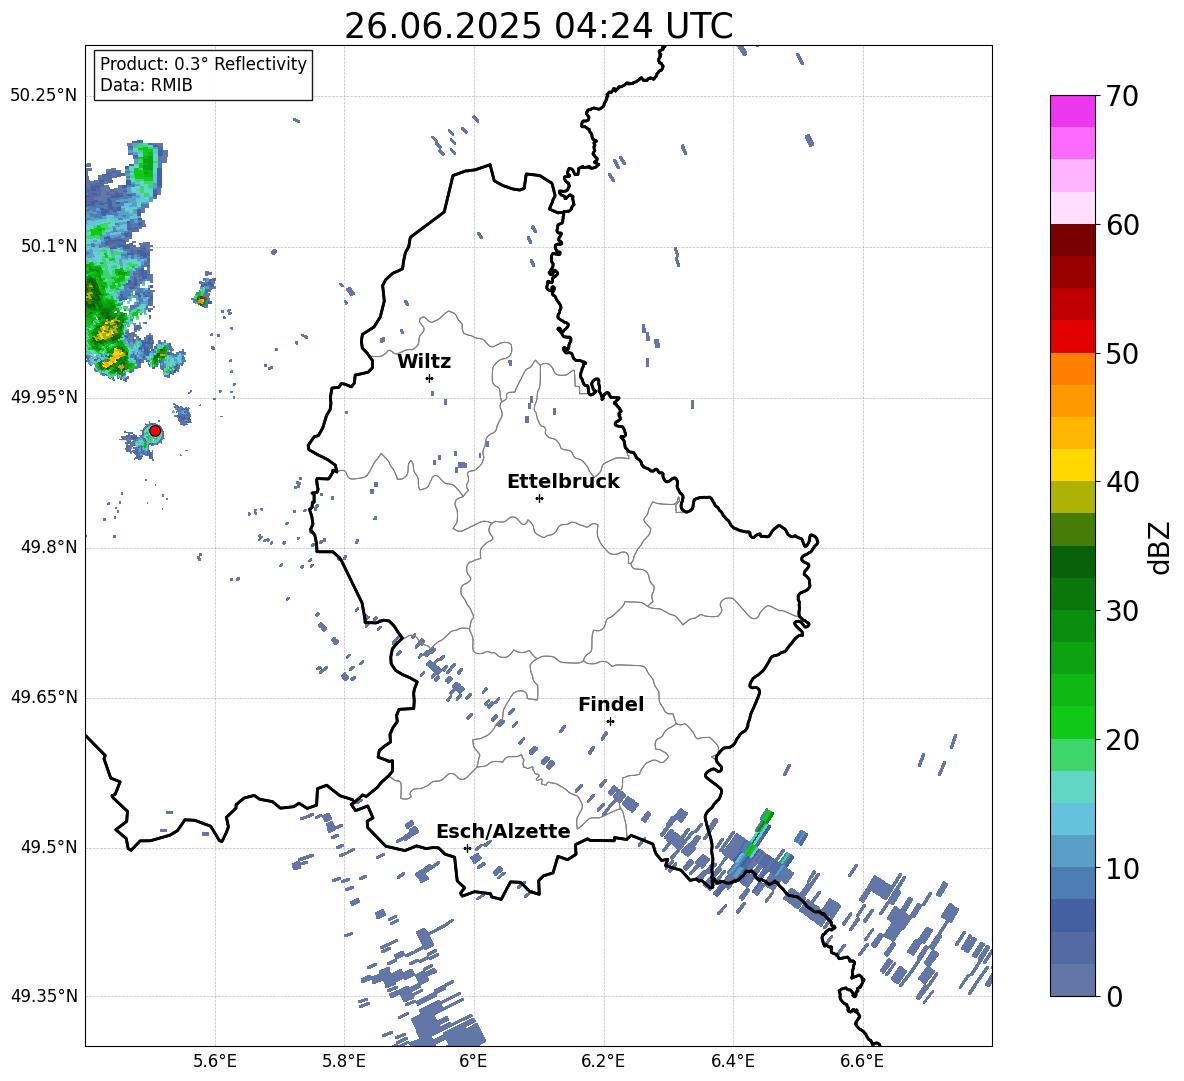Click the 70 tick on the colorbar

pos(1122,96)
